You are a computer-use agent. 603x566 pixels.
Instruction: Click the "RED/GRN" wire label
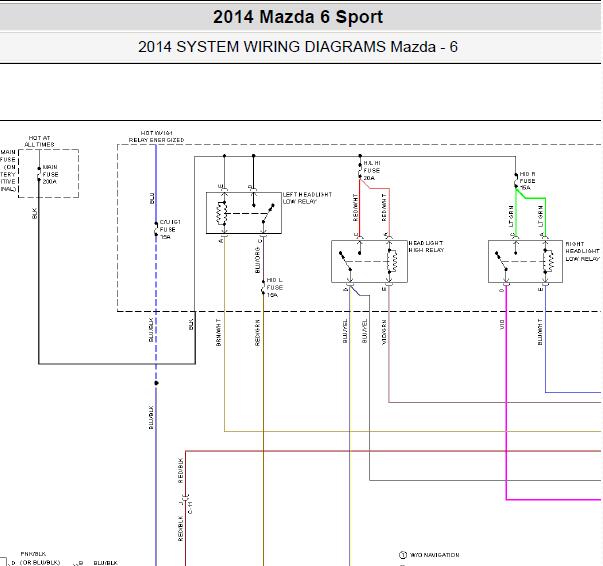click(258, 332)
